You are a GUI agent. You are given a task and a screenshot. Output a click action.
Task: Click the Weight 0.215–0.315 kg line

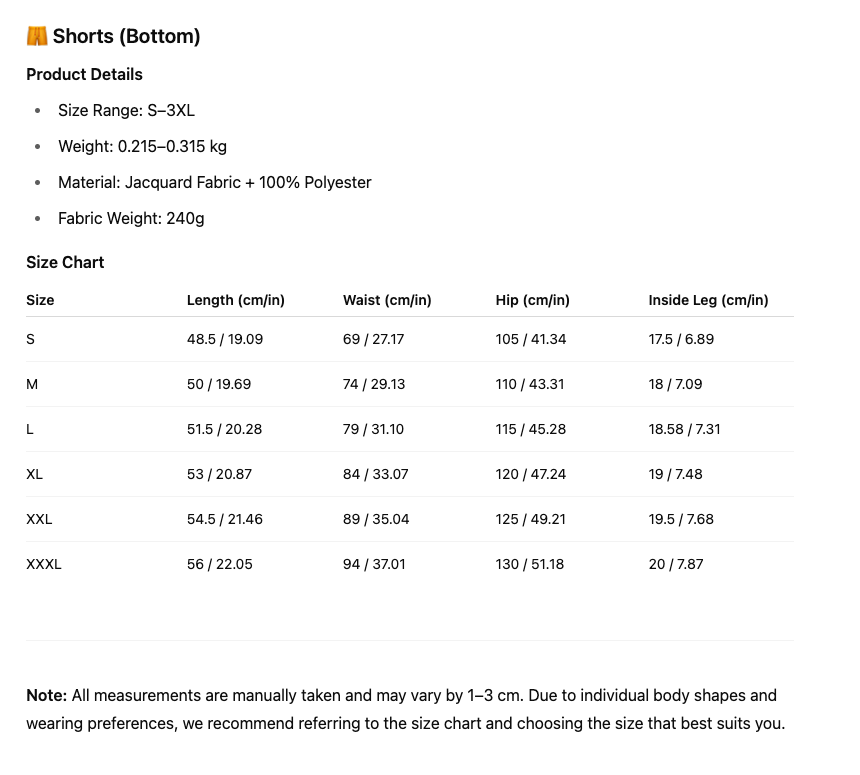click(142, 147)
